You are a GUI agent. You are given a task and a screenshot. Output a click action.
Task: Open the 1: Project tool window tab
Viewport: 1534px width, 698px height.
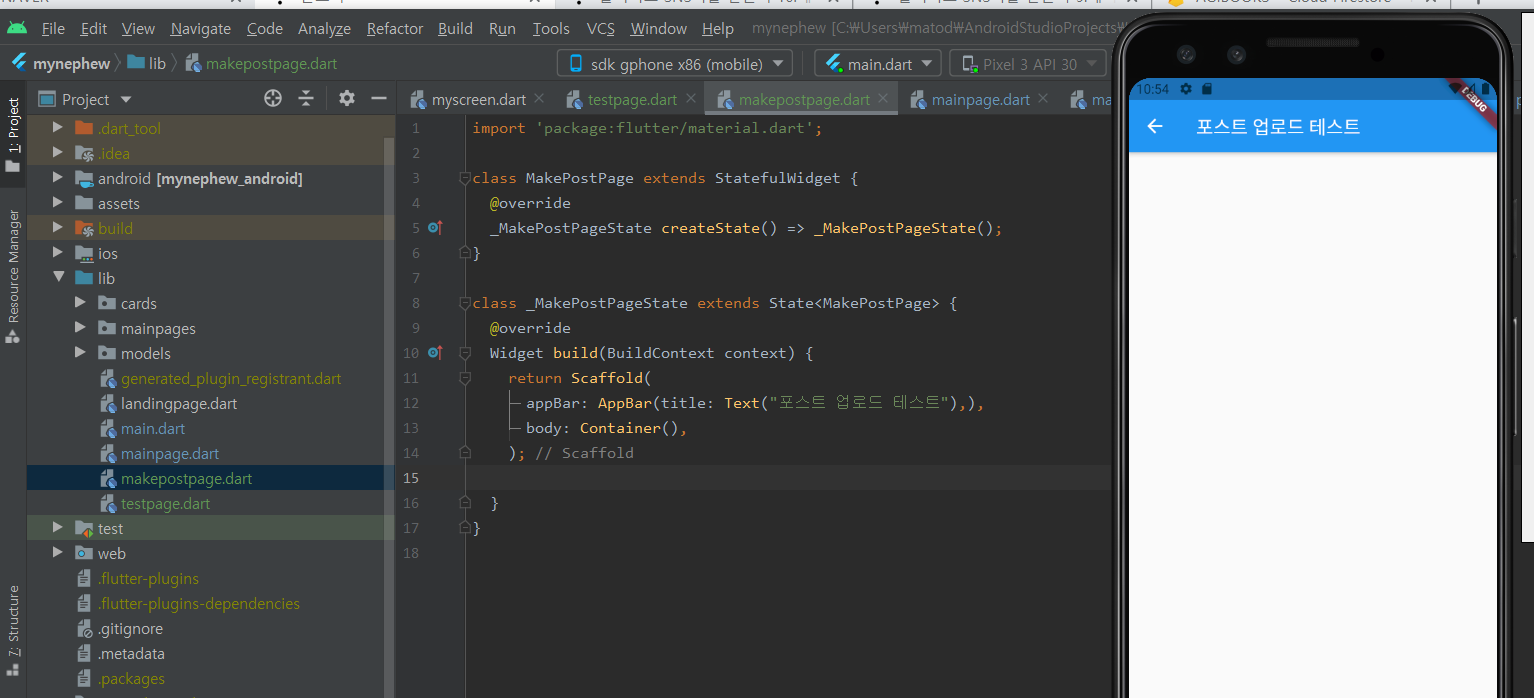pyautogui.click(x=13, y=135)
